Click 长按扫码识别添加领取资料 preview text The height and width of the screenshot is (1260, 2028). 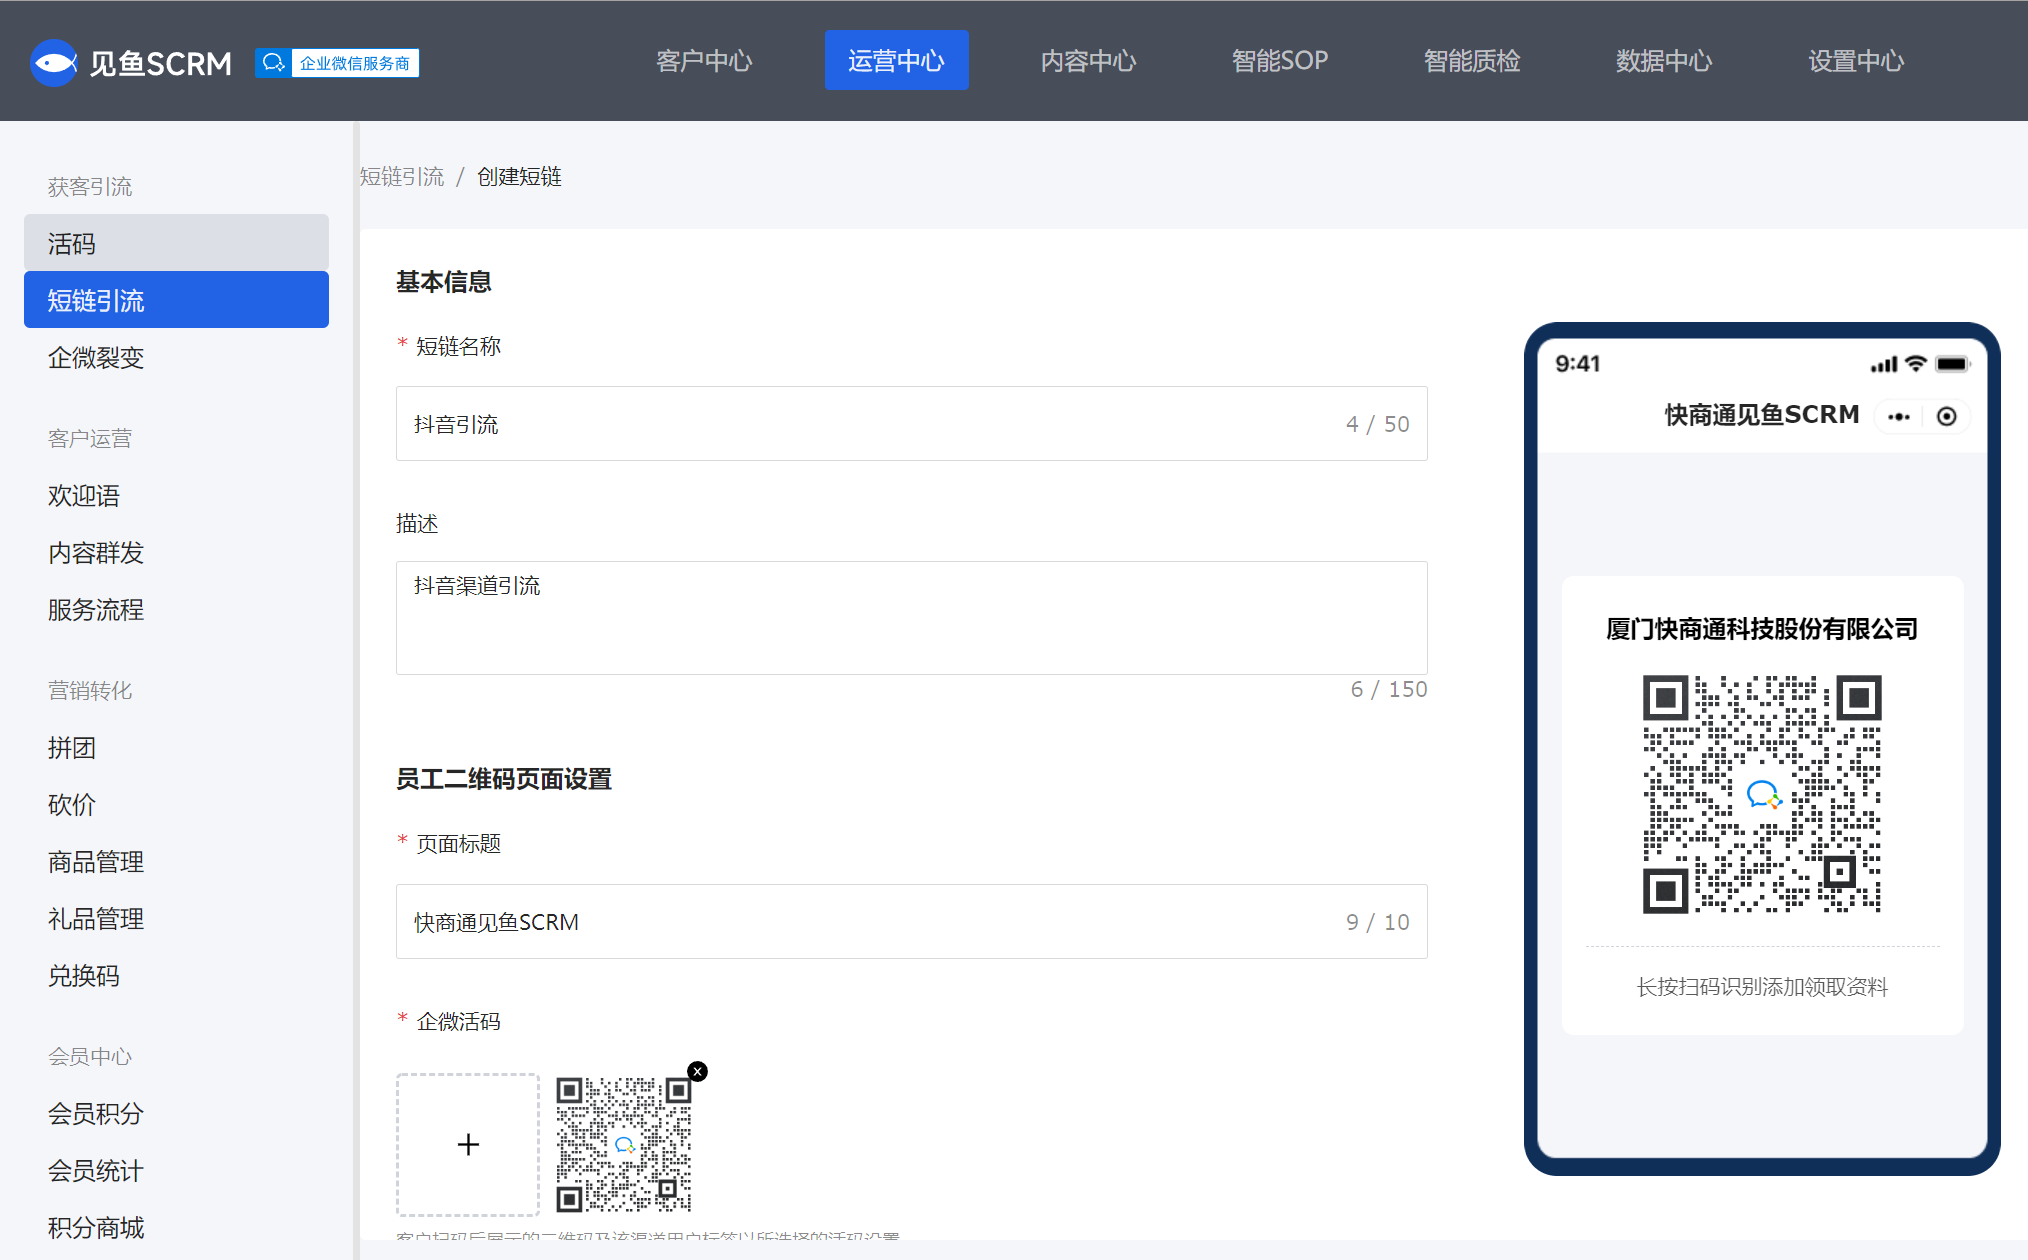point(1762,987)
